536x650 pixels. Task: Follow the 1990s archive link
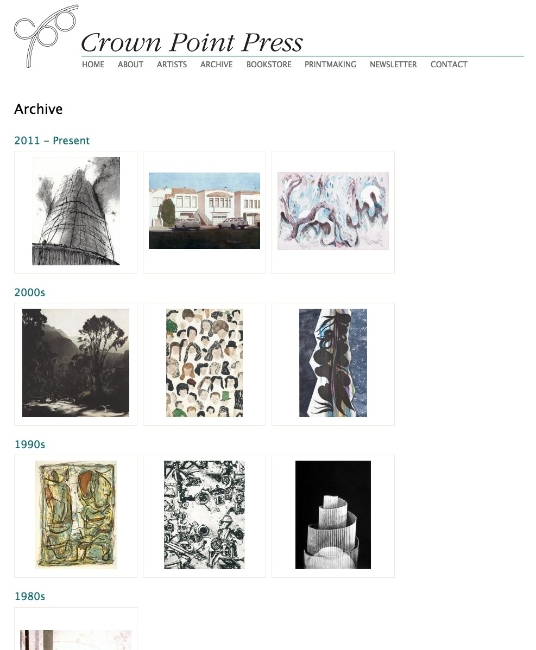(x=29, y=444)
